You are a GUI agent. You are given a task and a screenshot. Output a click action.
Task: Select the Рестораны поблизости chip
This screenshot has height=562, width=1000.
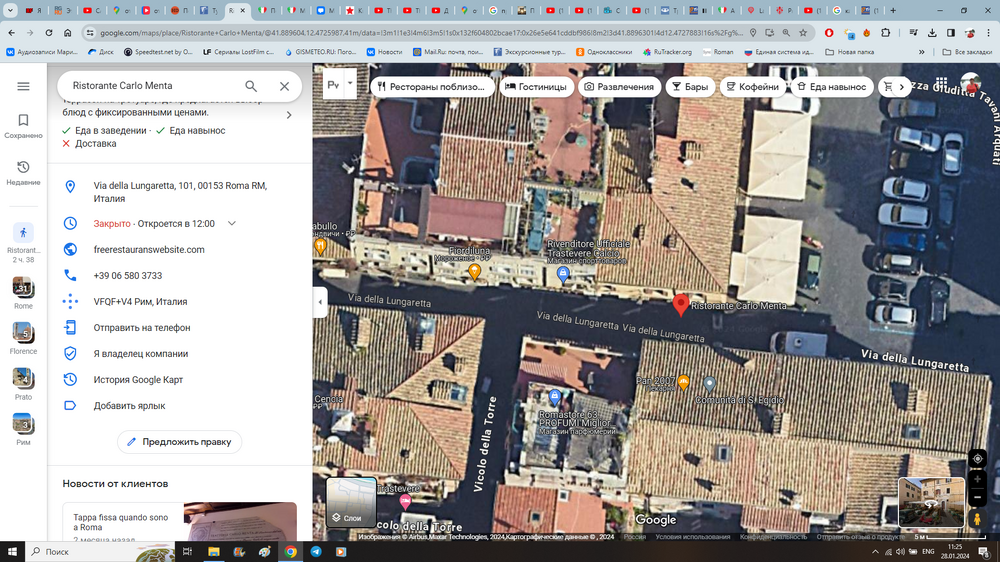[x=431, y=87]
